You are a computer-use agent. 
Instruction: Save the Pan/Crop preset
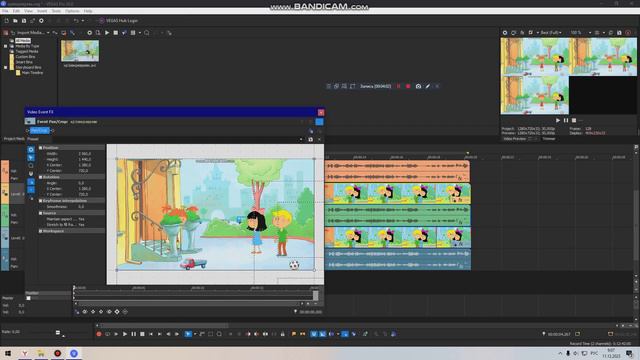click(310, 139)
